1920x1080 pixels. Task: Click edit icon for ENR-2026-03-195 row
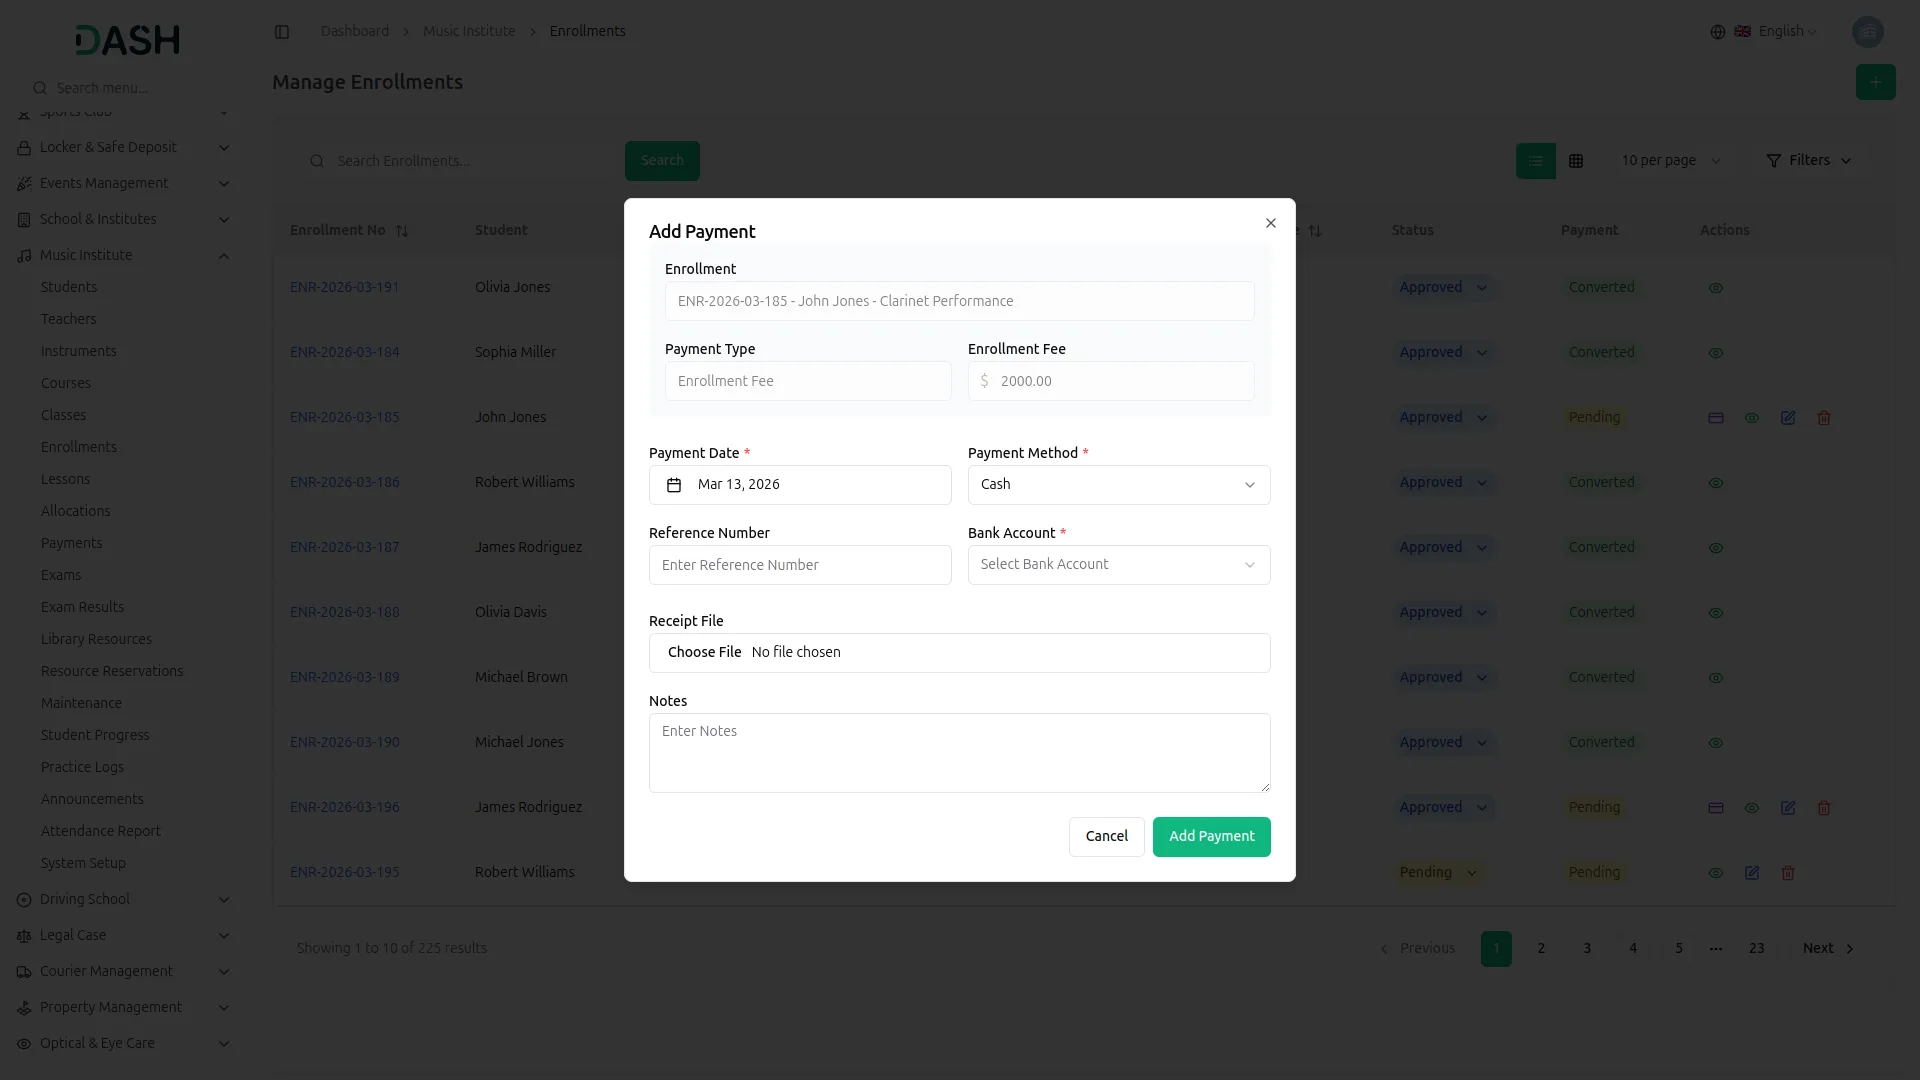click(1752, 873)
